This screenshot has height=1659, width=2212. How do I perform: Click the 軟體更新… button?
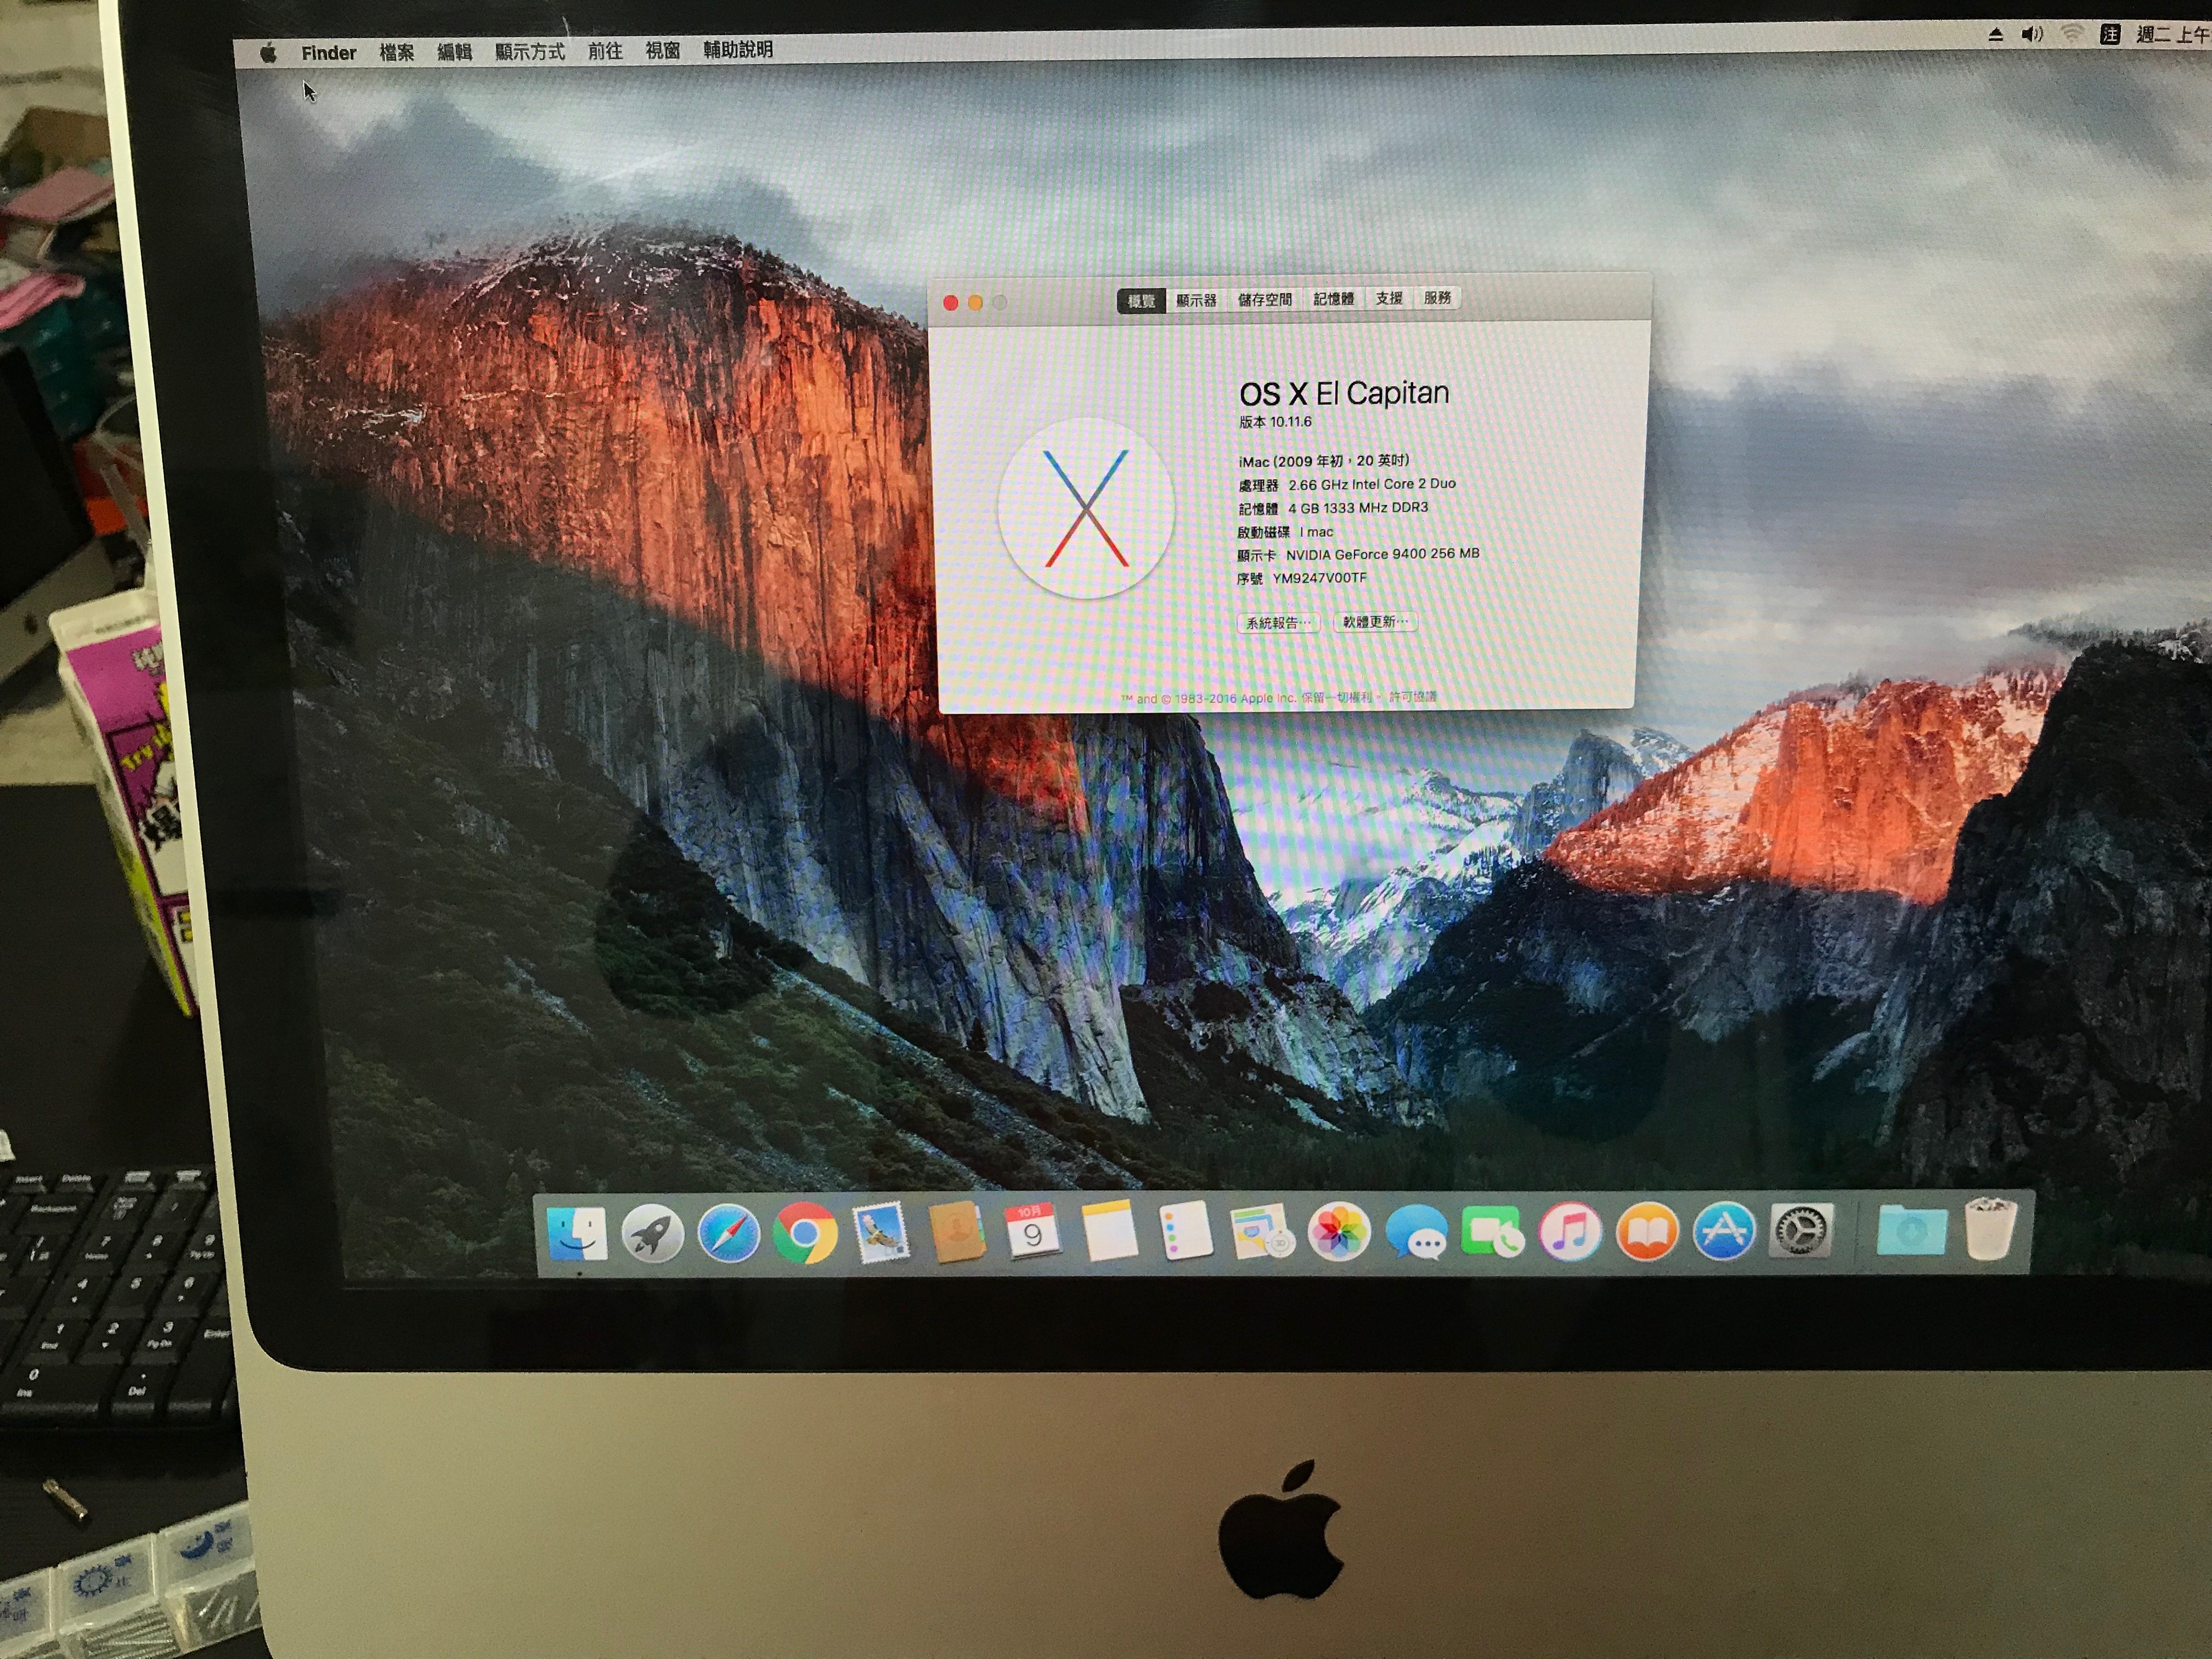point(1375,622)
